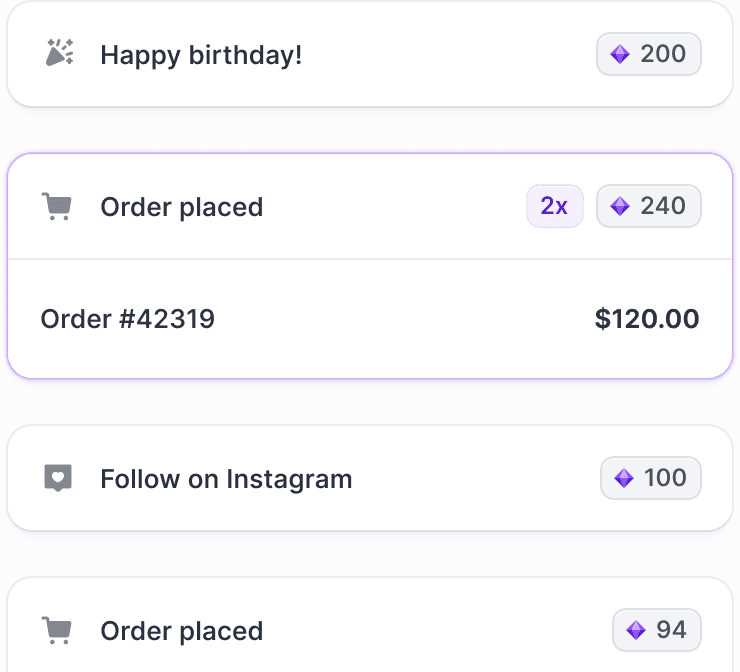Click the $120.00 order total
The image size is (740, 672).
tap(647, 319)
